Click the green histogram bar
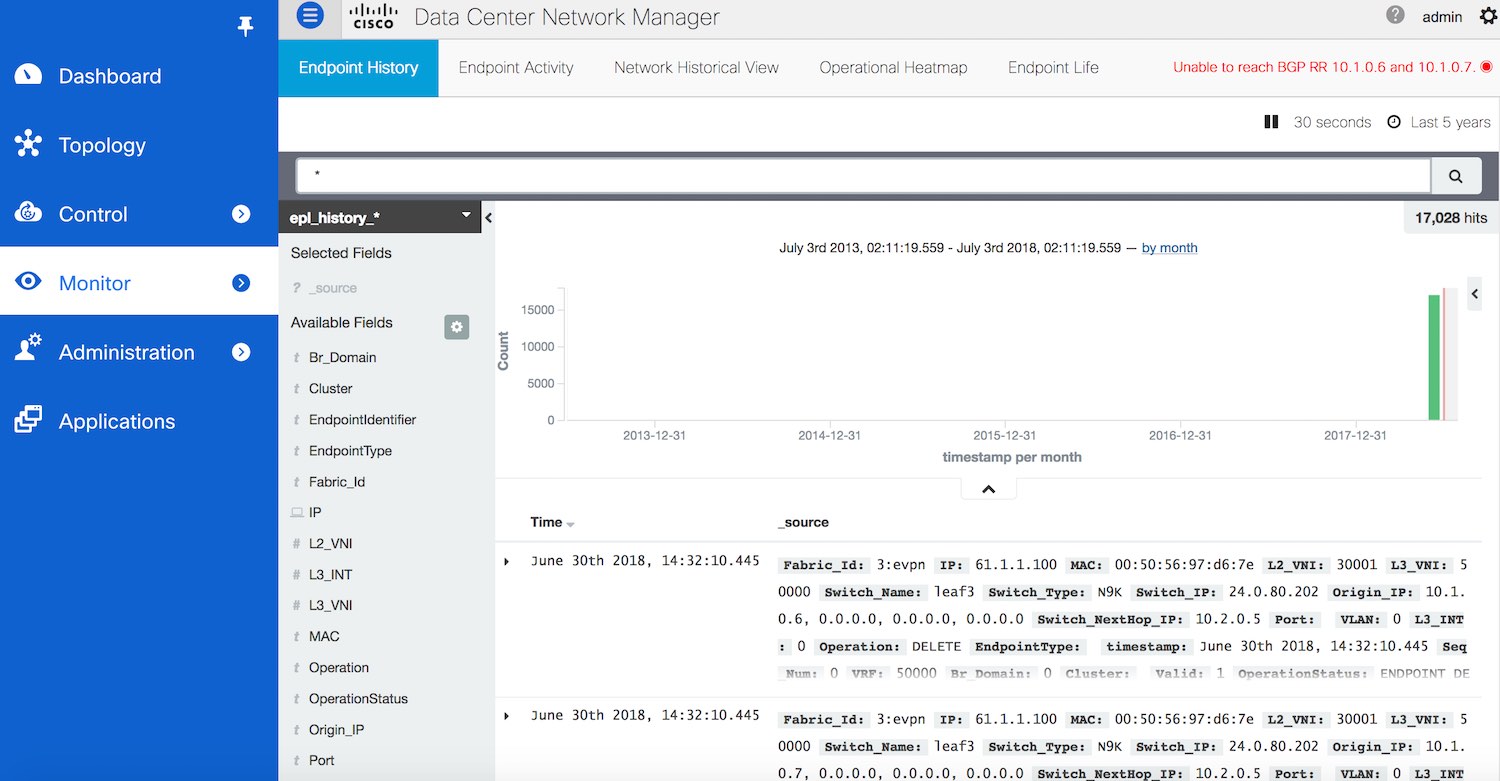Image resolution: width=1500 pixels, height=781 pixels. click(x=1434, y=358)
